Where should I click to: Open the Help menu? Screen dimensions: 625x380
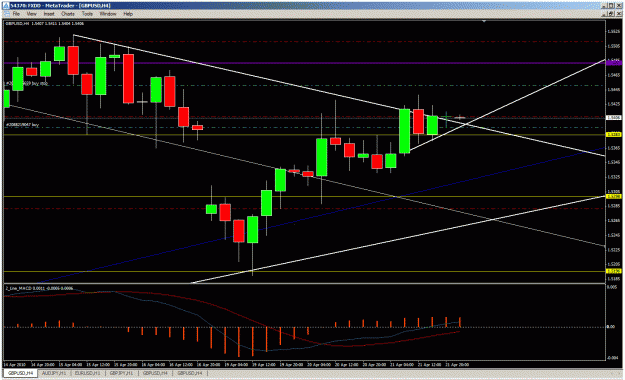click(x=128, y=14)
